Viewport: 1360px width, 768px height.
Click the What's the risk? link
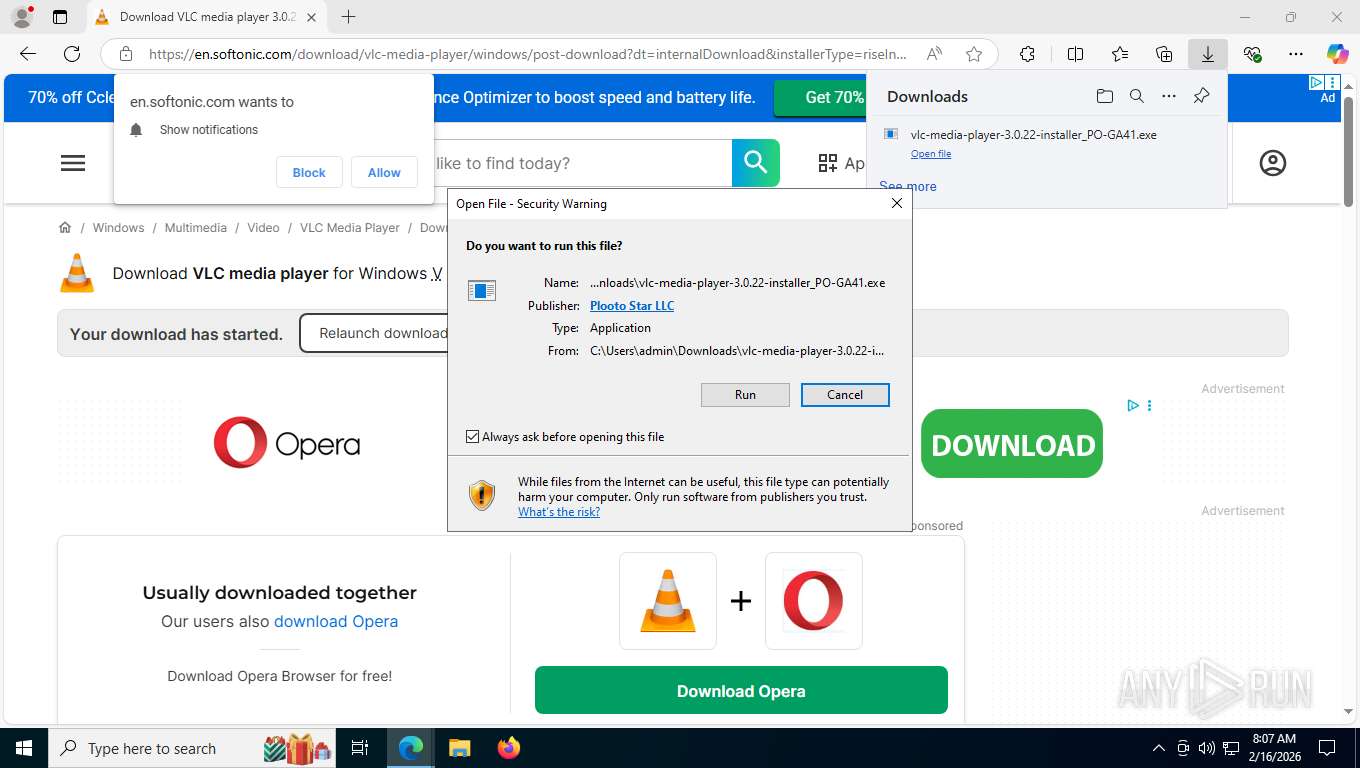(559, 512)
